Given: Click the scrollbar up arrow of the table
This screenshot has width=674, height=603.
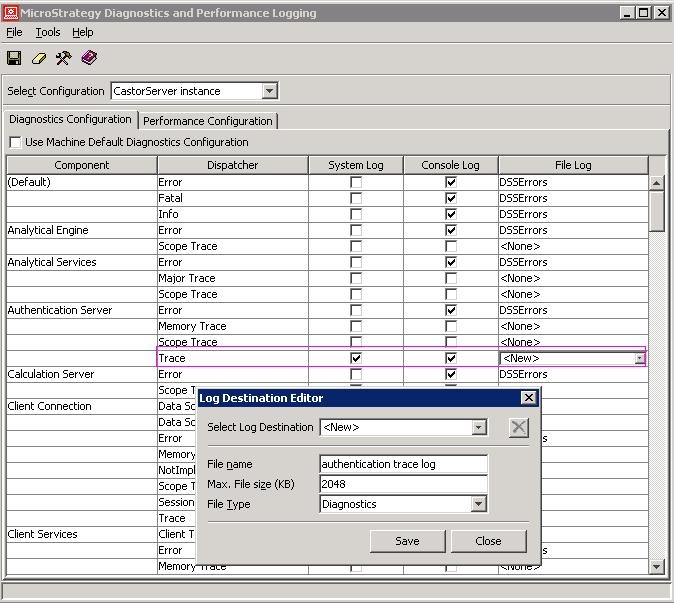Looking at the screenshot, I should (656, 183).
